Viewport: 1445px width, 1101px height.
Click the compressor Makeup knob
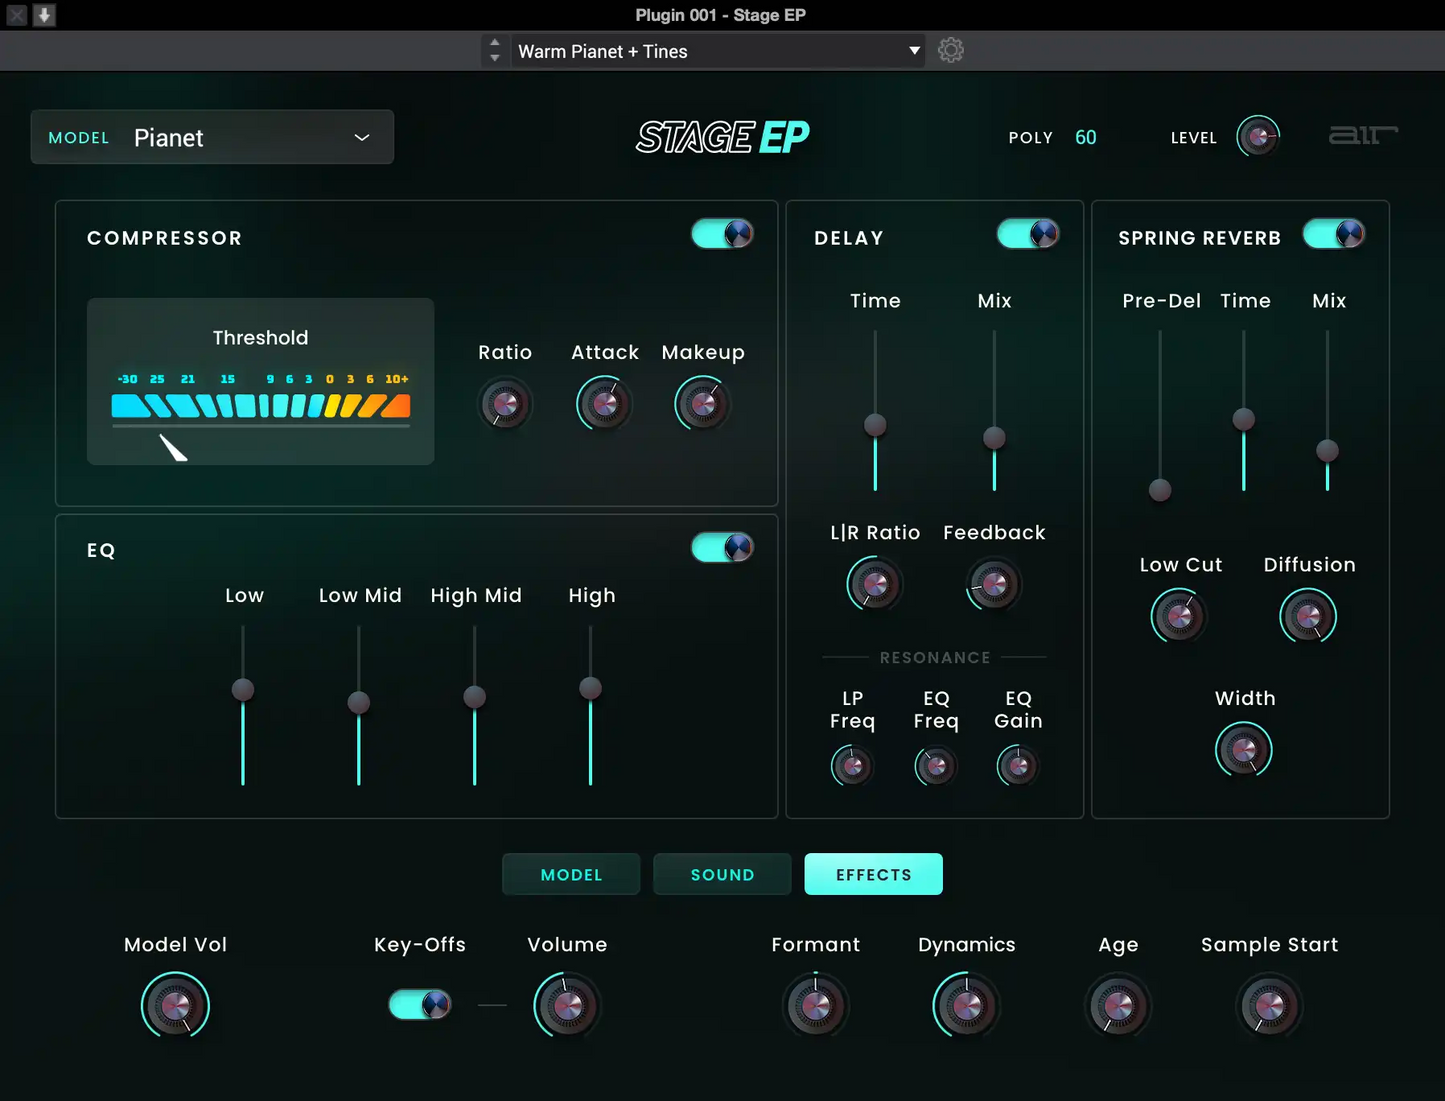click(x=703, y=404)
